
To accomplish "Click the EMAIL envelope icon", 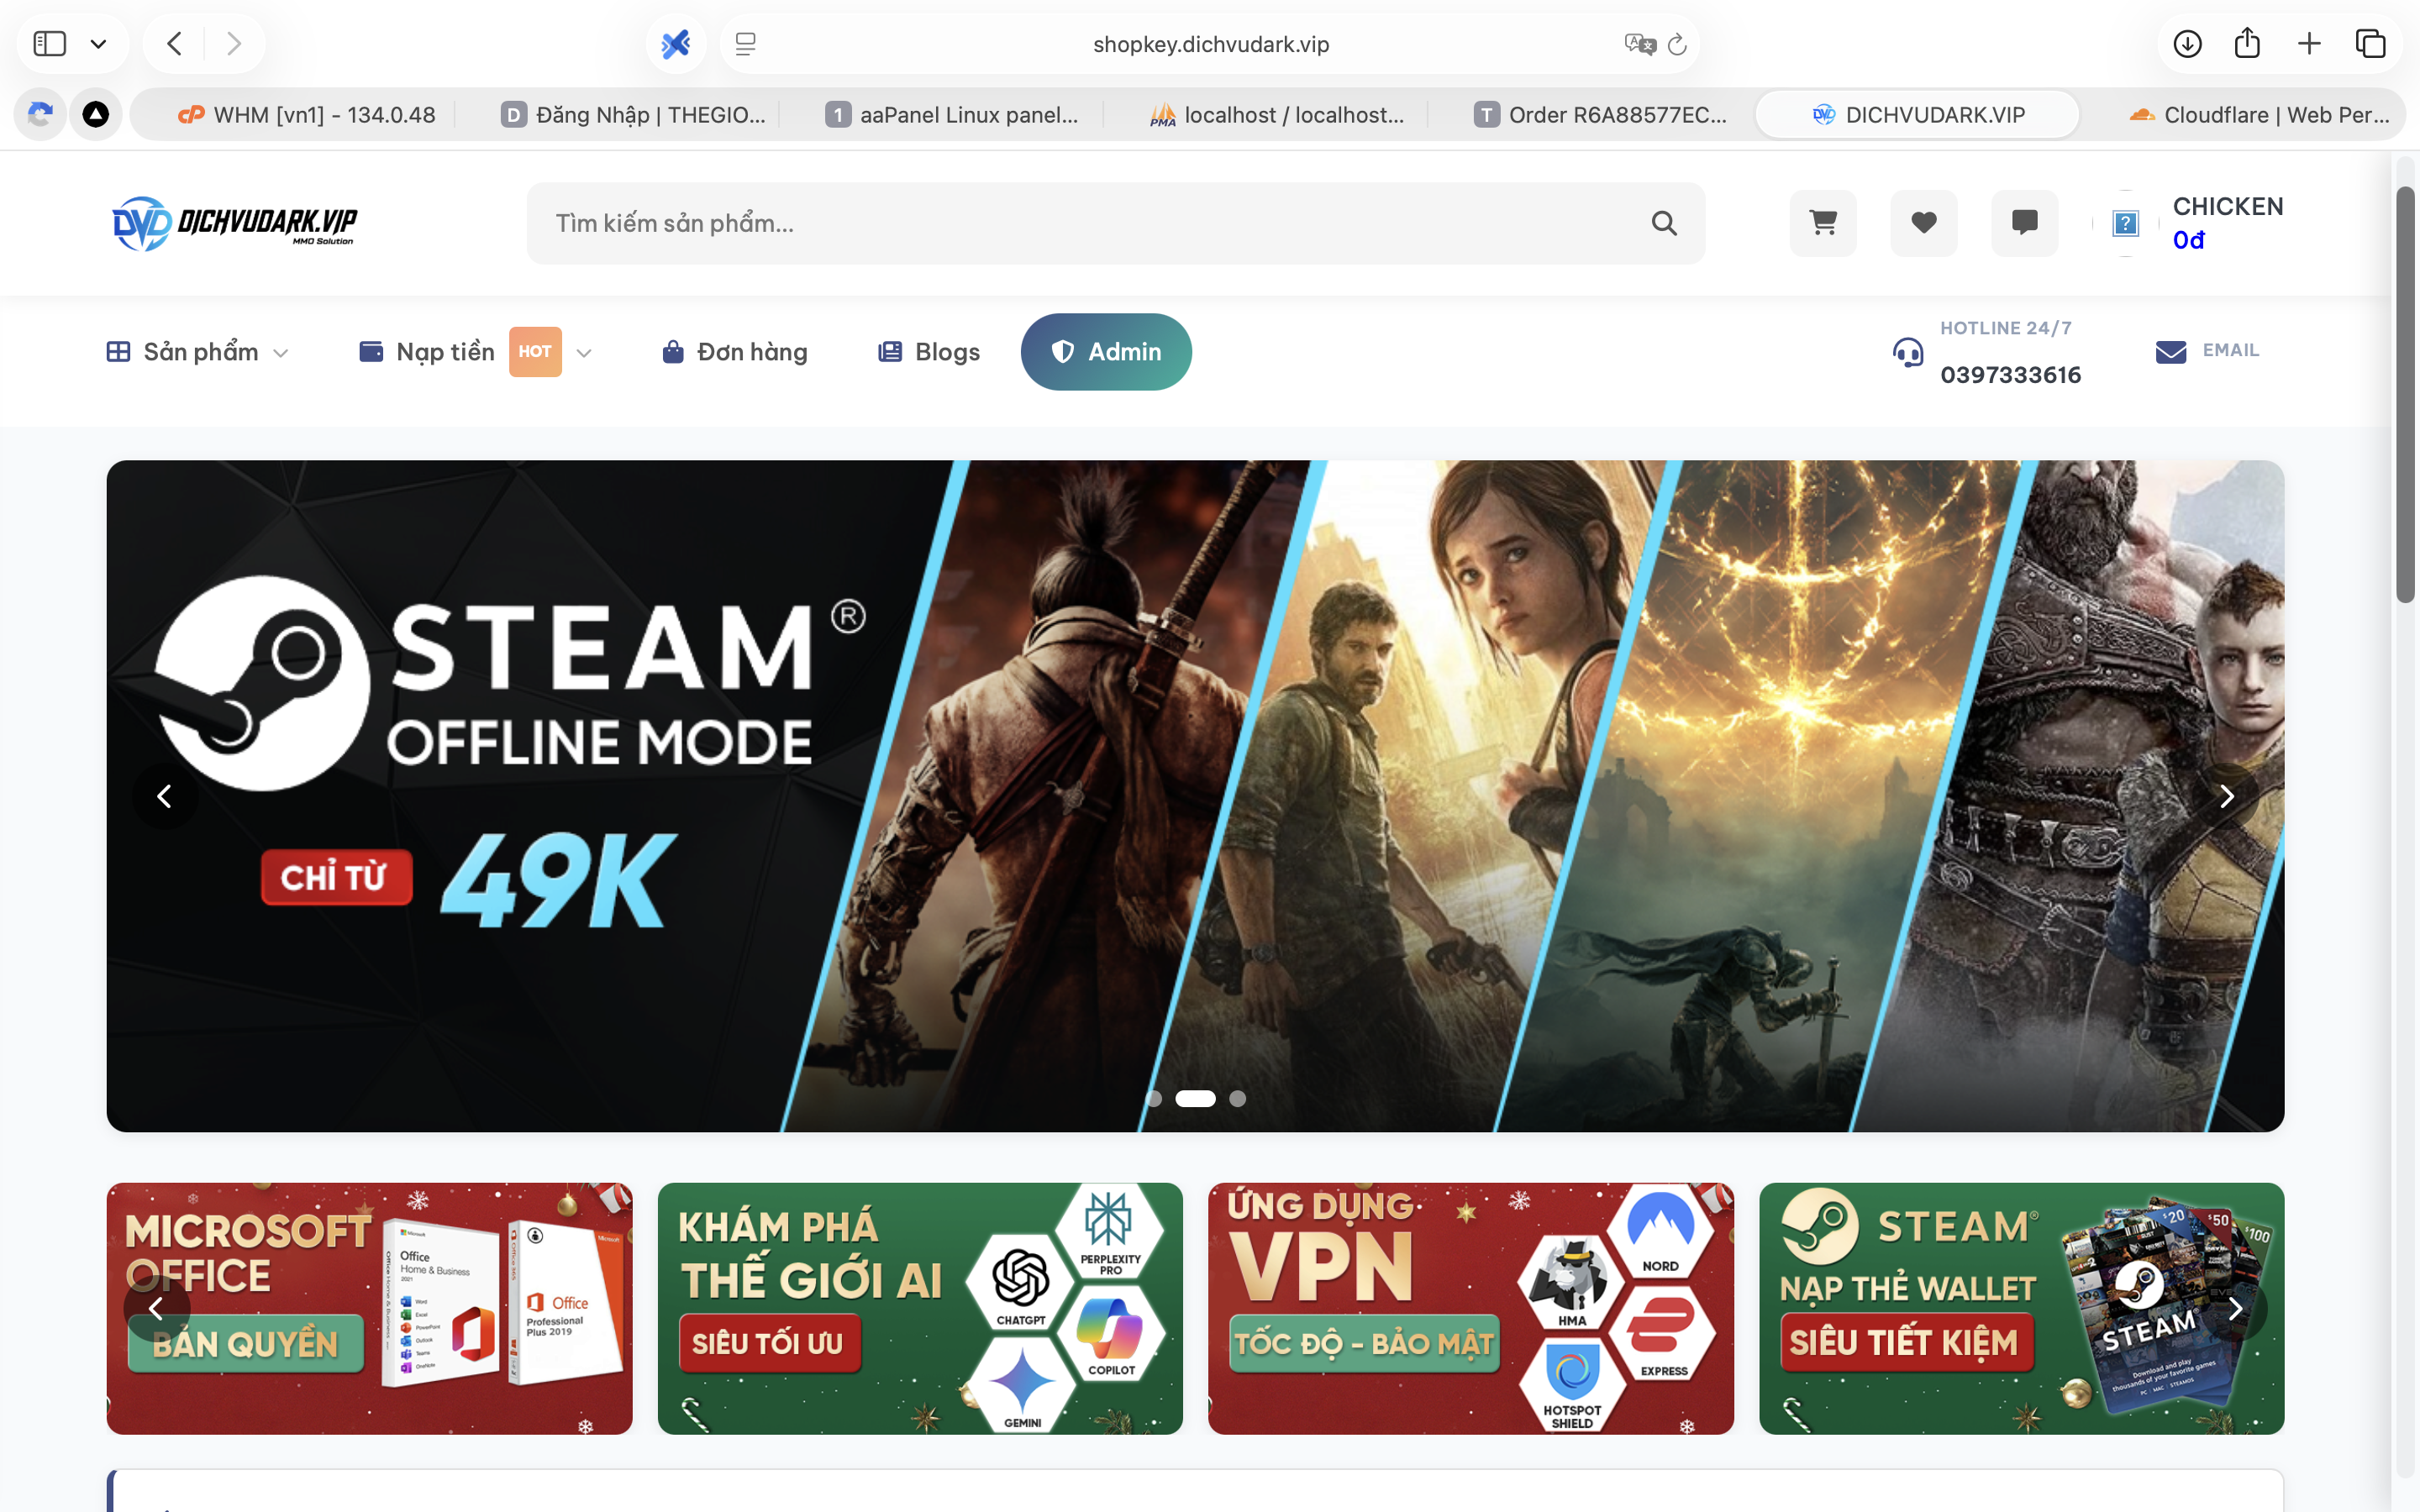I will (2171, 352).
